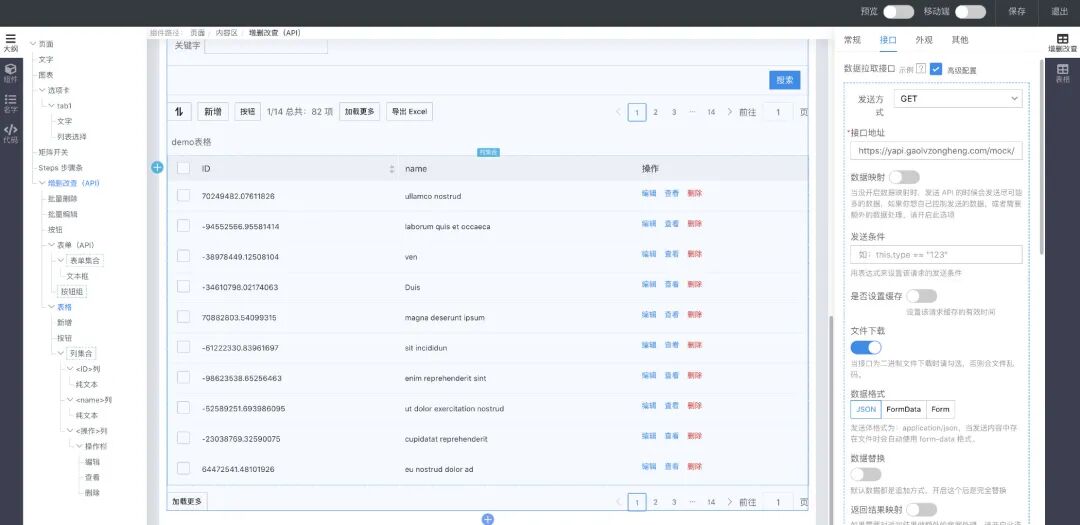Viewport: 1080px width, 525px height.
Task: Toggle the 预览 preview switch
Action: click(898, 12)
